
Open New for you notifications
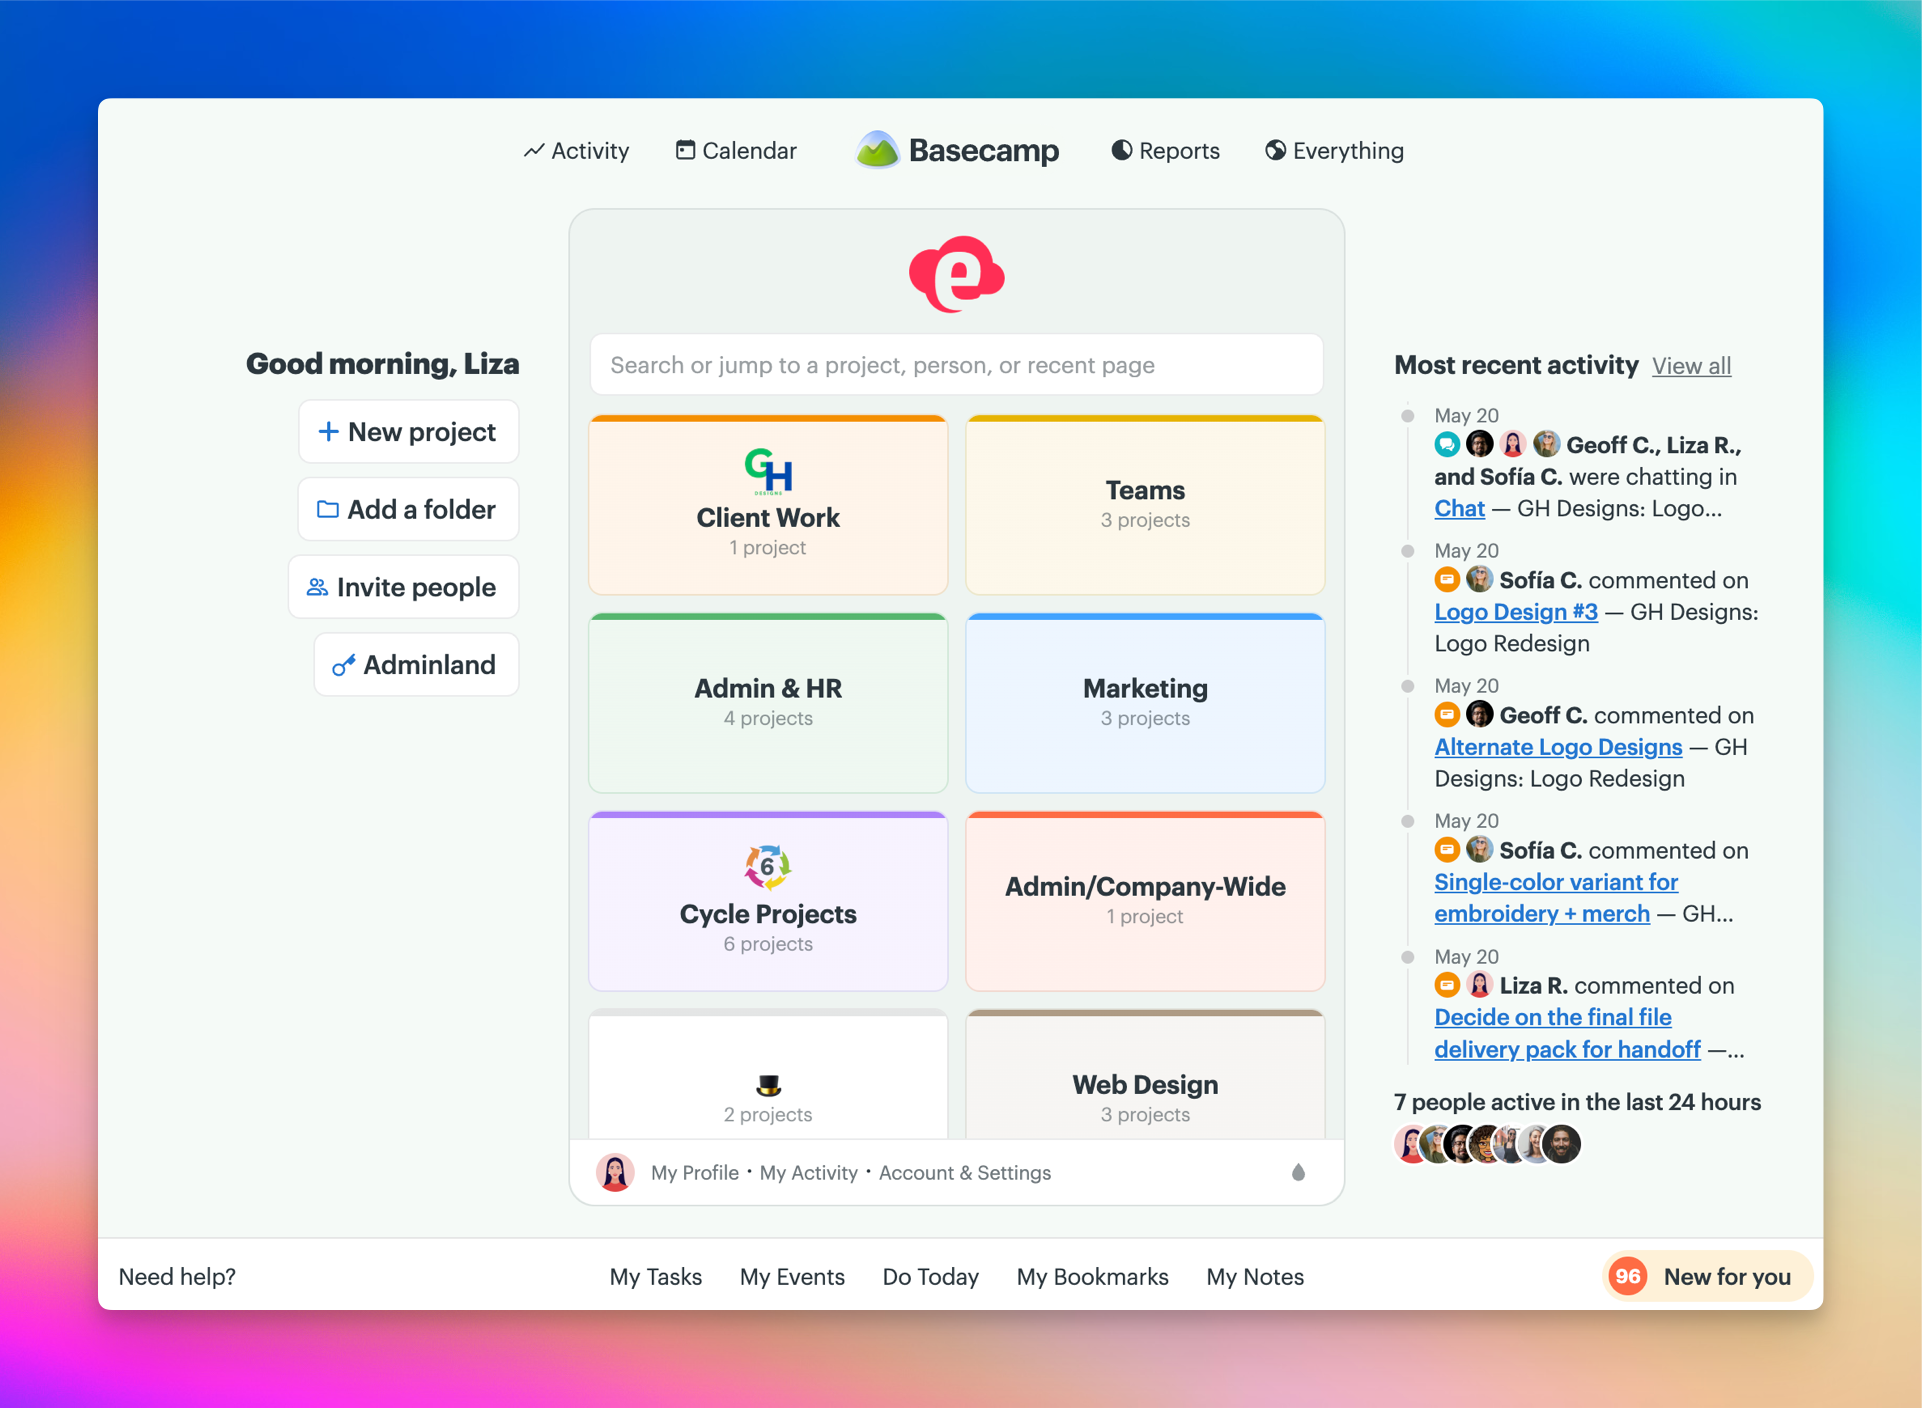[x=1708, y=1277]
